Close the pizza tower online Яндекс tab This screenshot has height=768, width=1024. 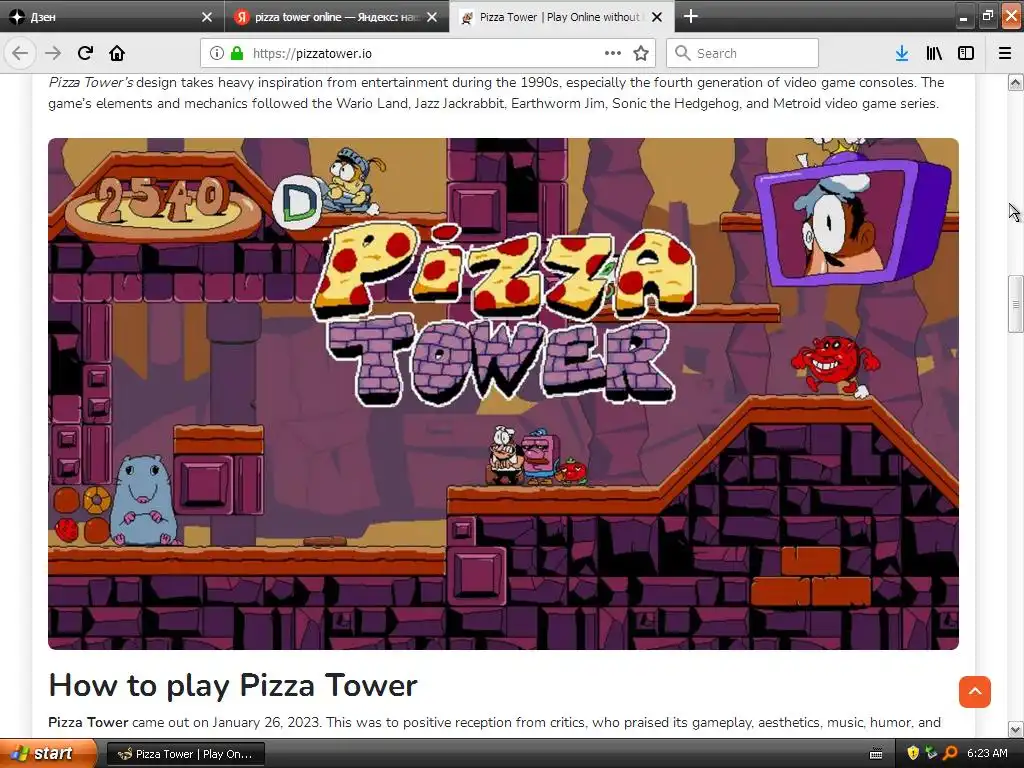tap(432, 17)
